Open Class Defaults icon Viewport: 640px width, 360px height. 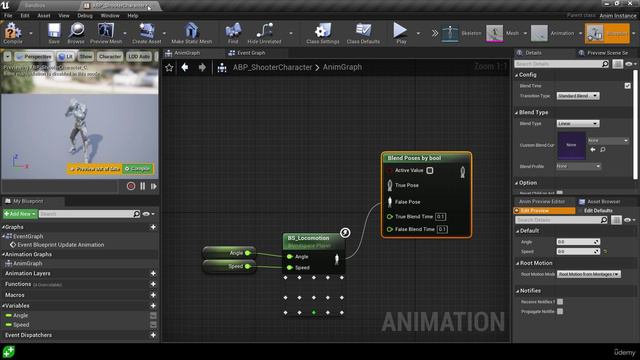point(363,32)
